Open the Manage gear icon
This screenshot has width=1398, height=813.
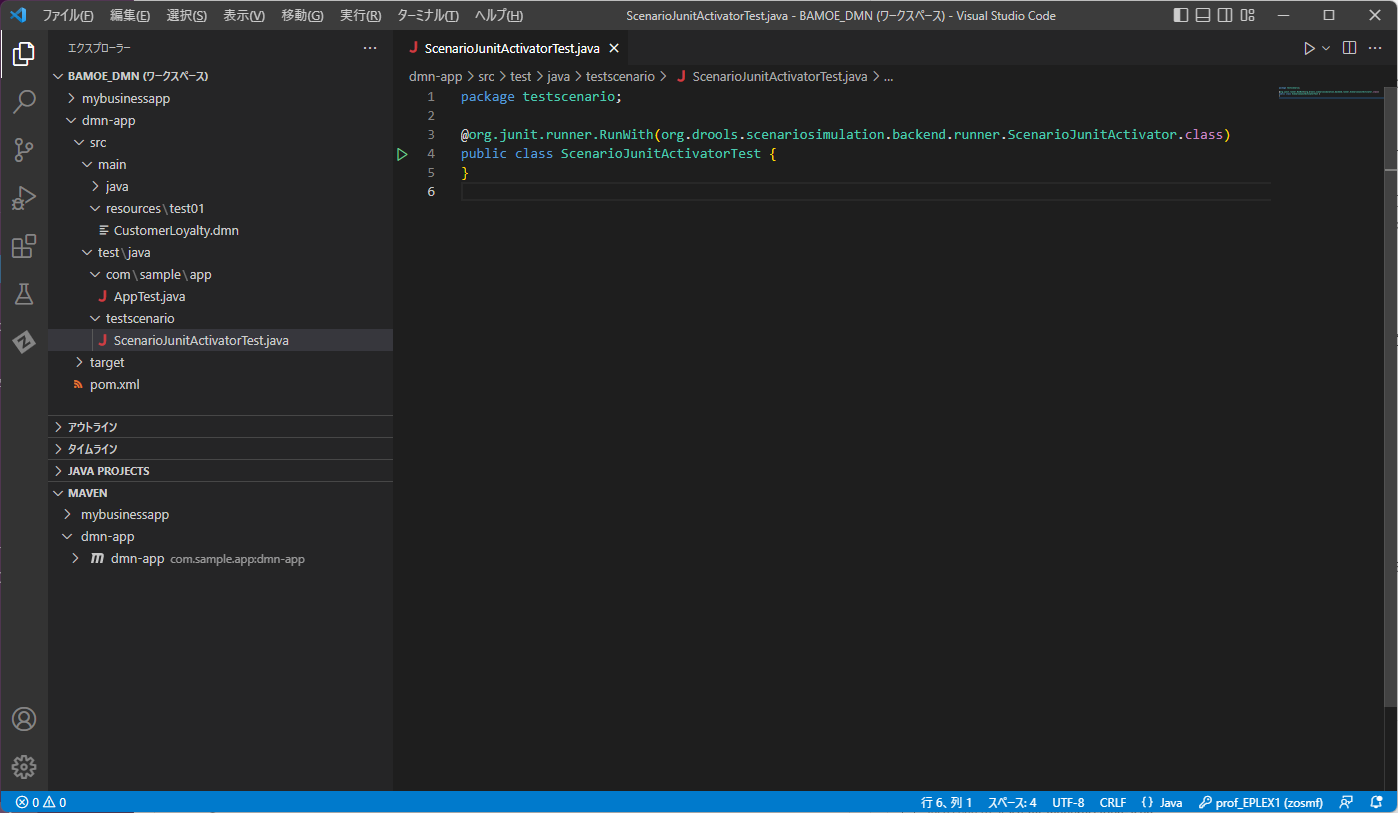tap(24, 767)
